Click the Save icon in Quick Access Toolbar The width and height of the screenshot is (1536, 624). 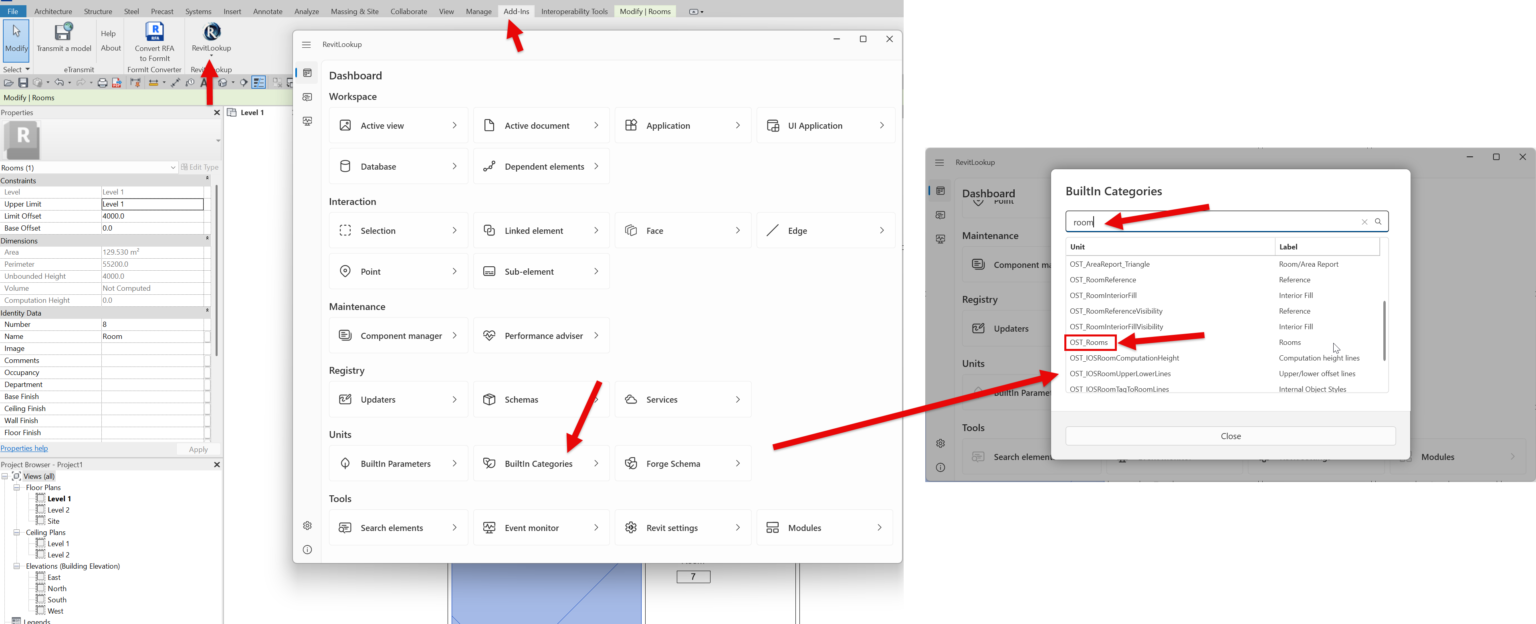pyautogui.click(x=22, y=82)
